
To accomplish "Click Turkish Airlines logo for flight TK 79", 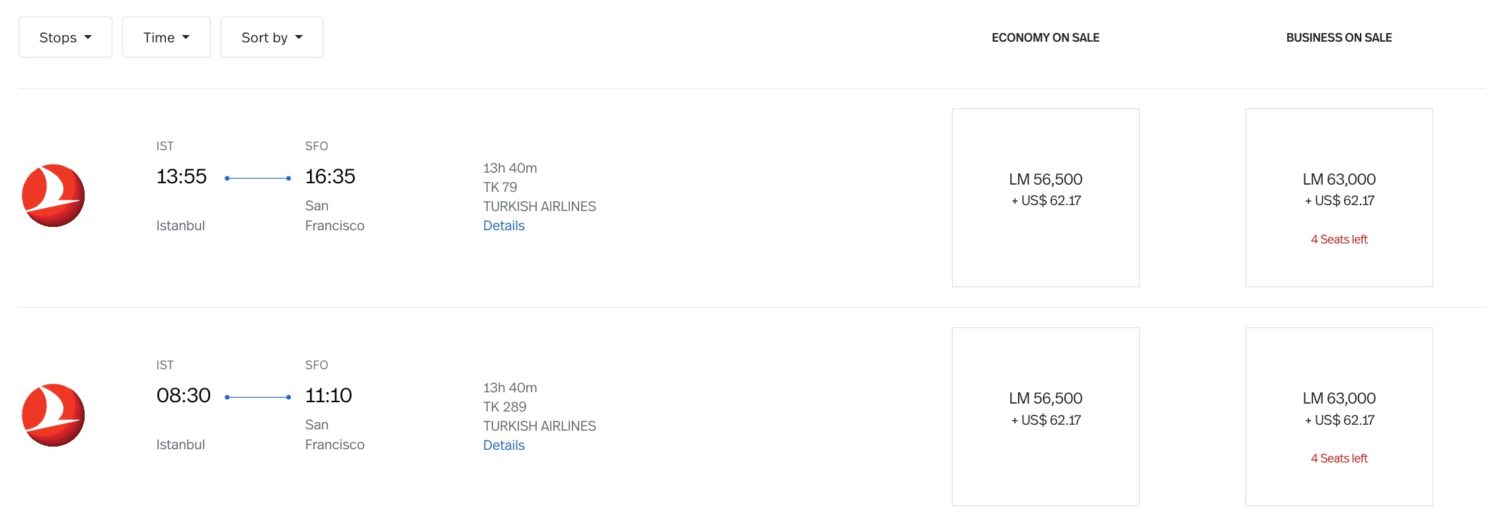I will point(53,195).
